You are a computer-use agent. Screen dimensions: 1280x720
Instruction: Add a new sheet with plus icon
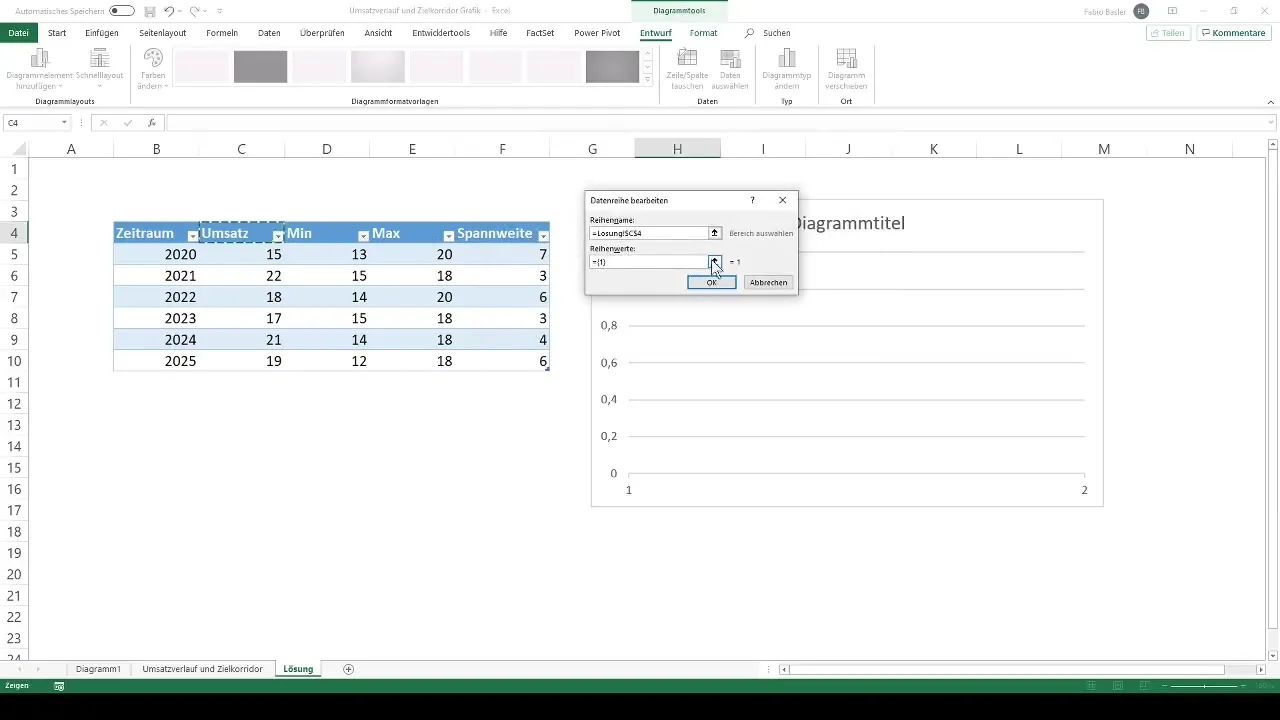pyautogui.click(x=348, y=669)
